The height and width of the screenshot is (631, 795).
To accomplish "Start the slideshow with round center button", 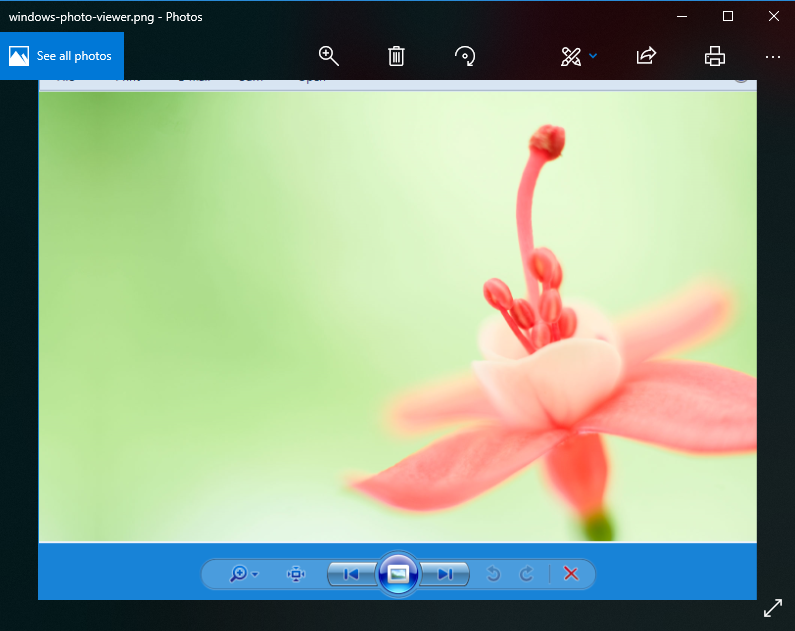I will 398,574.
